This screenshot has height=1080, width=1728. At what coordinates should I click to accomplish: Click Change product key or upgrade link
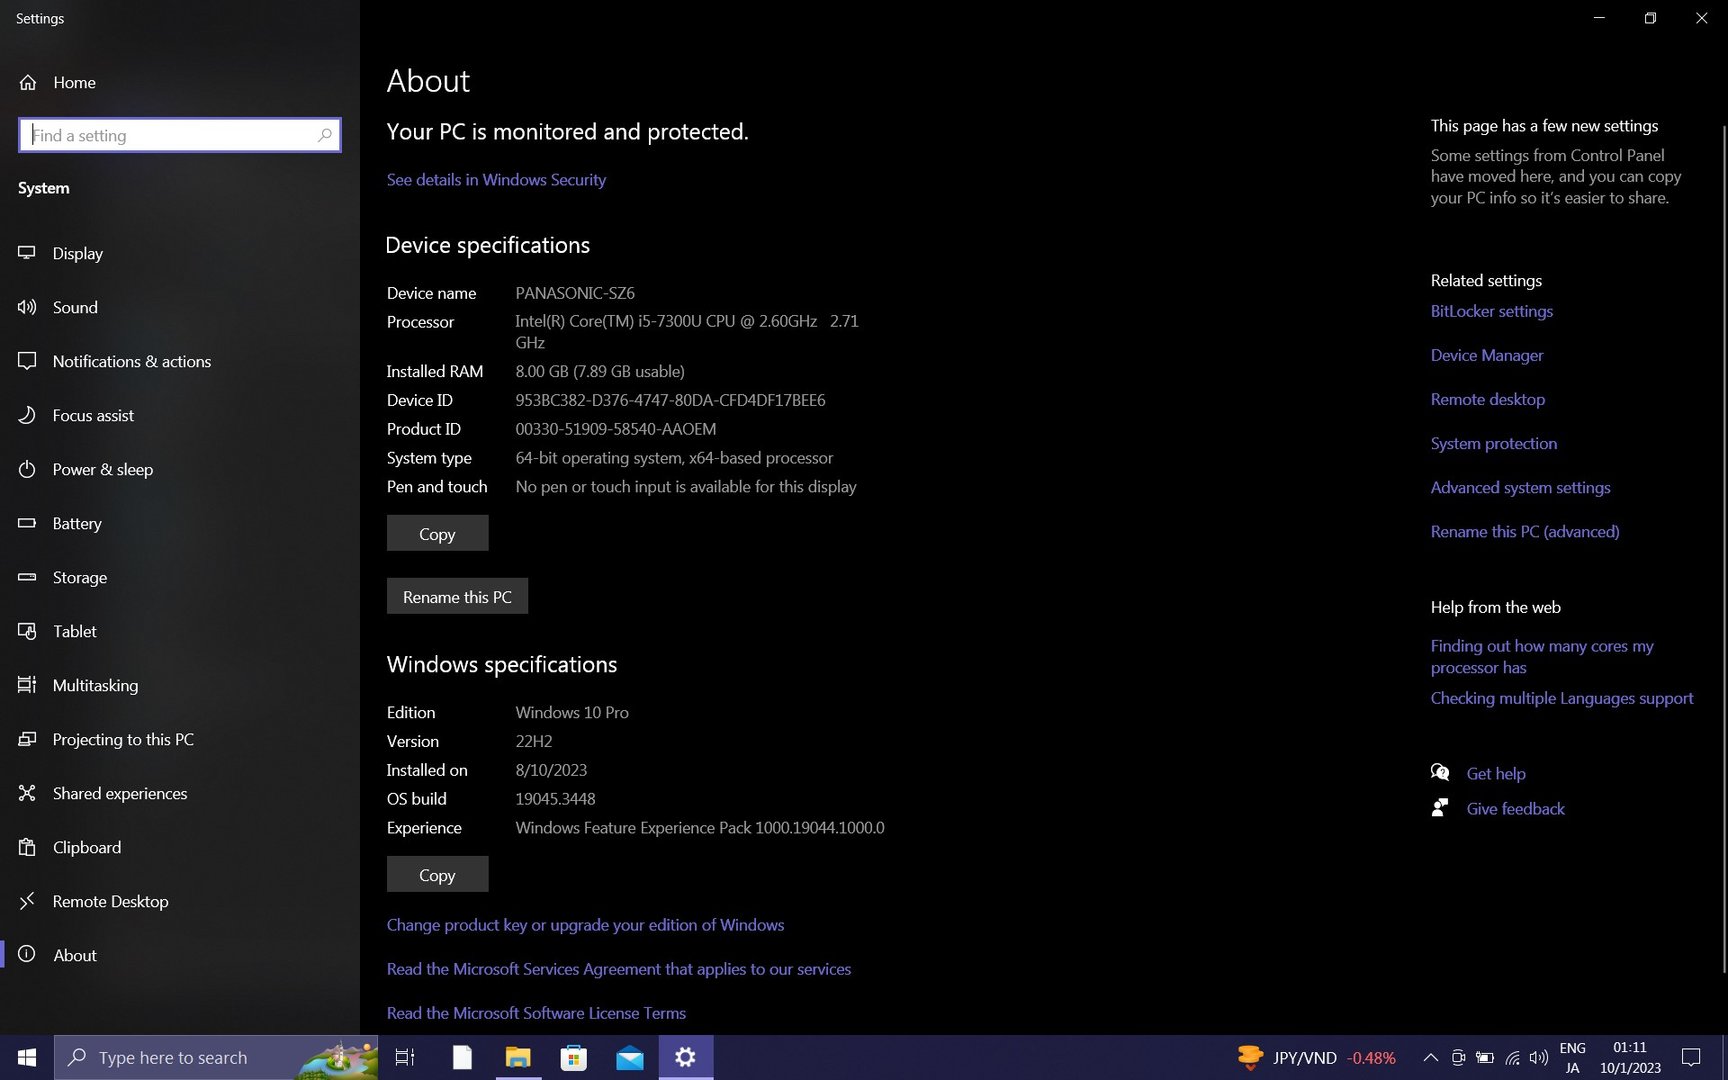585,926
